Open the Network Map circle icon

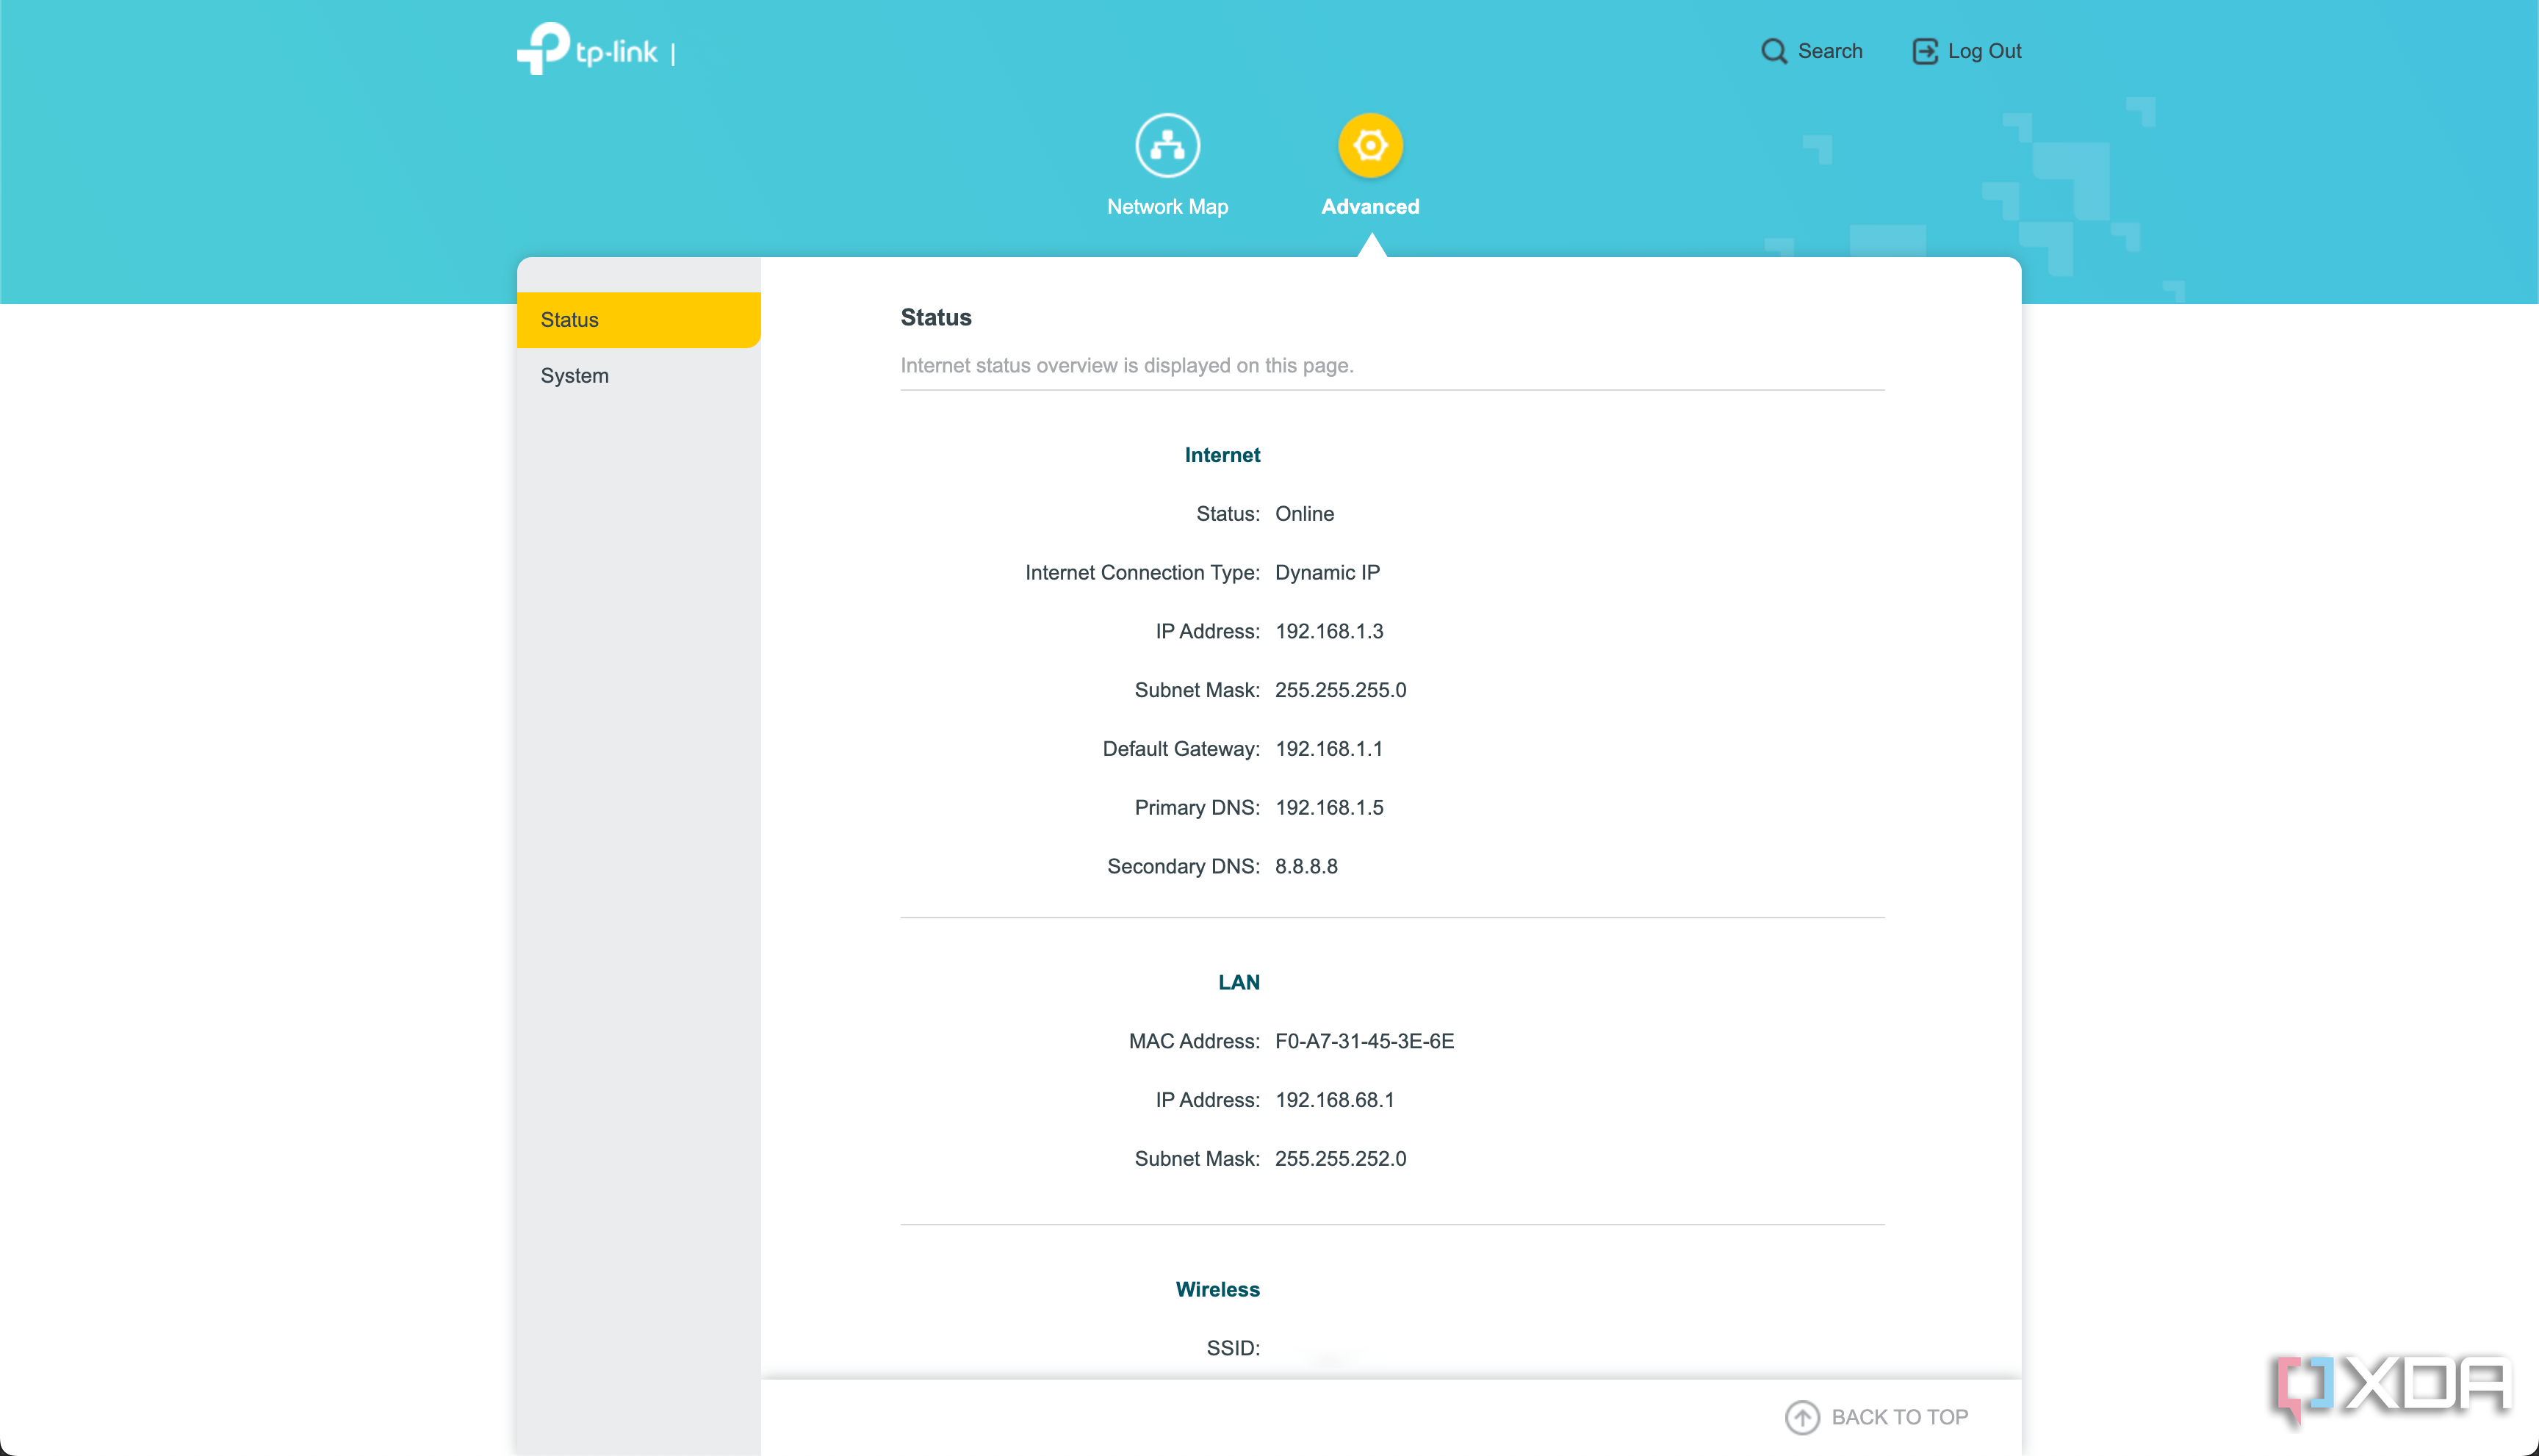click(1167, 146)
